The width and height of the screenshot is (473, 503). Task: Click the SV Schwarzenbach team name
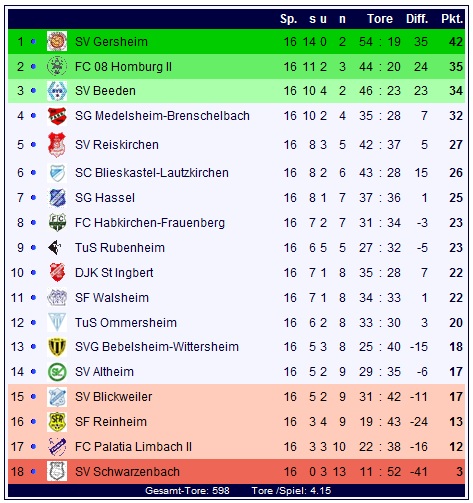click(127, 471)
